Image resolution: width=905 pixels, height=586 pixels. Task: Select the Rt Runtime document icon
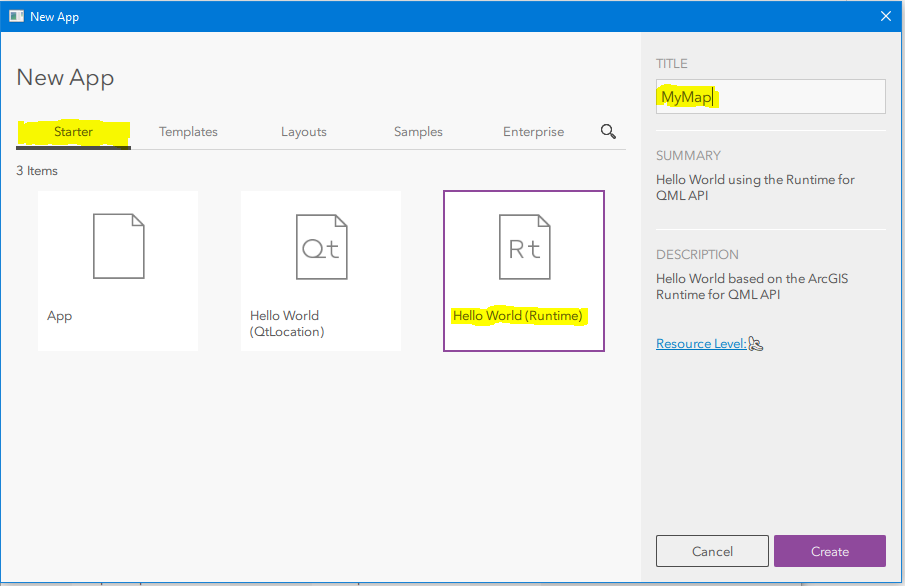[525, 247]
